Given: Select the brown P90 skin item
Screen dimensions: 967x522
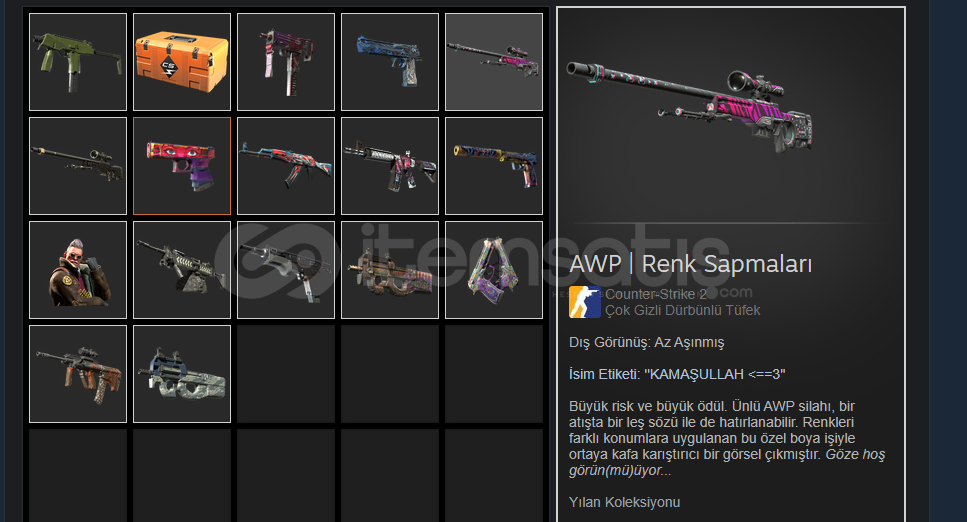Looking at the screenshot, I should (390, 270).
